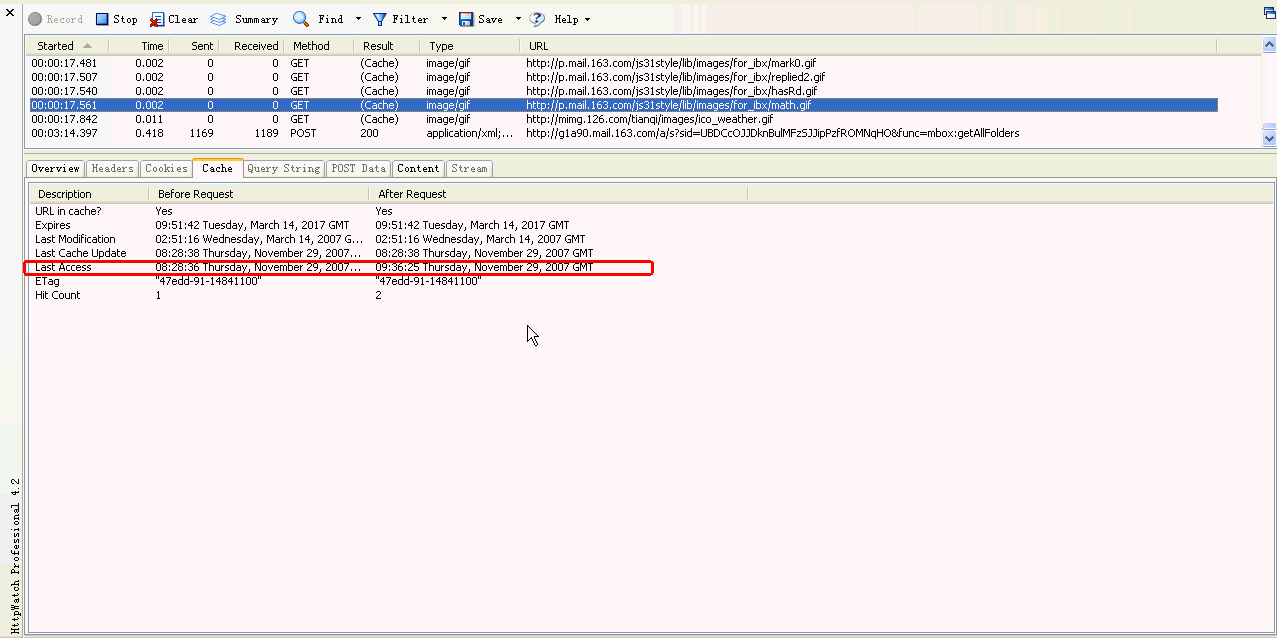Switch to the Headers tab
The image size is (1277, 638).
coord(112,168)
